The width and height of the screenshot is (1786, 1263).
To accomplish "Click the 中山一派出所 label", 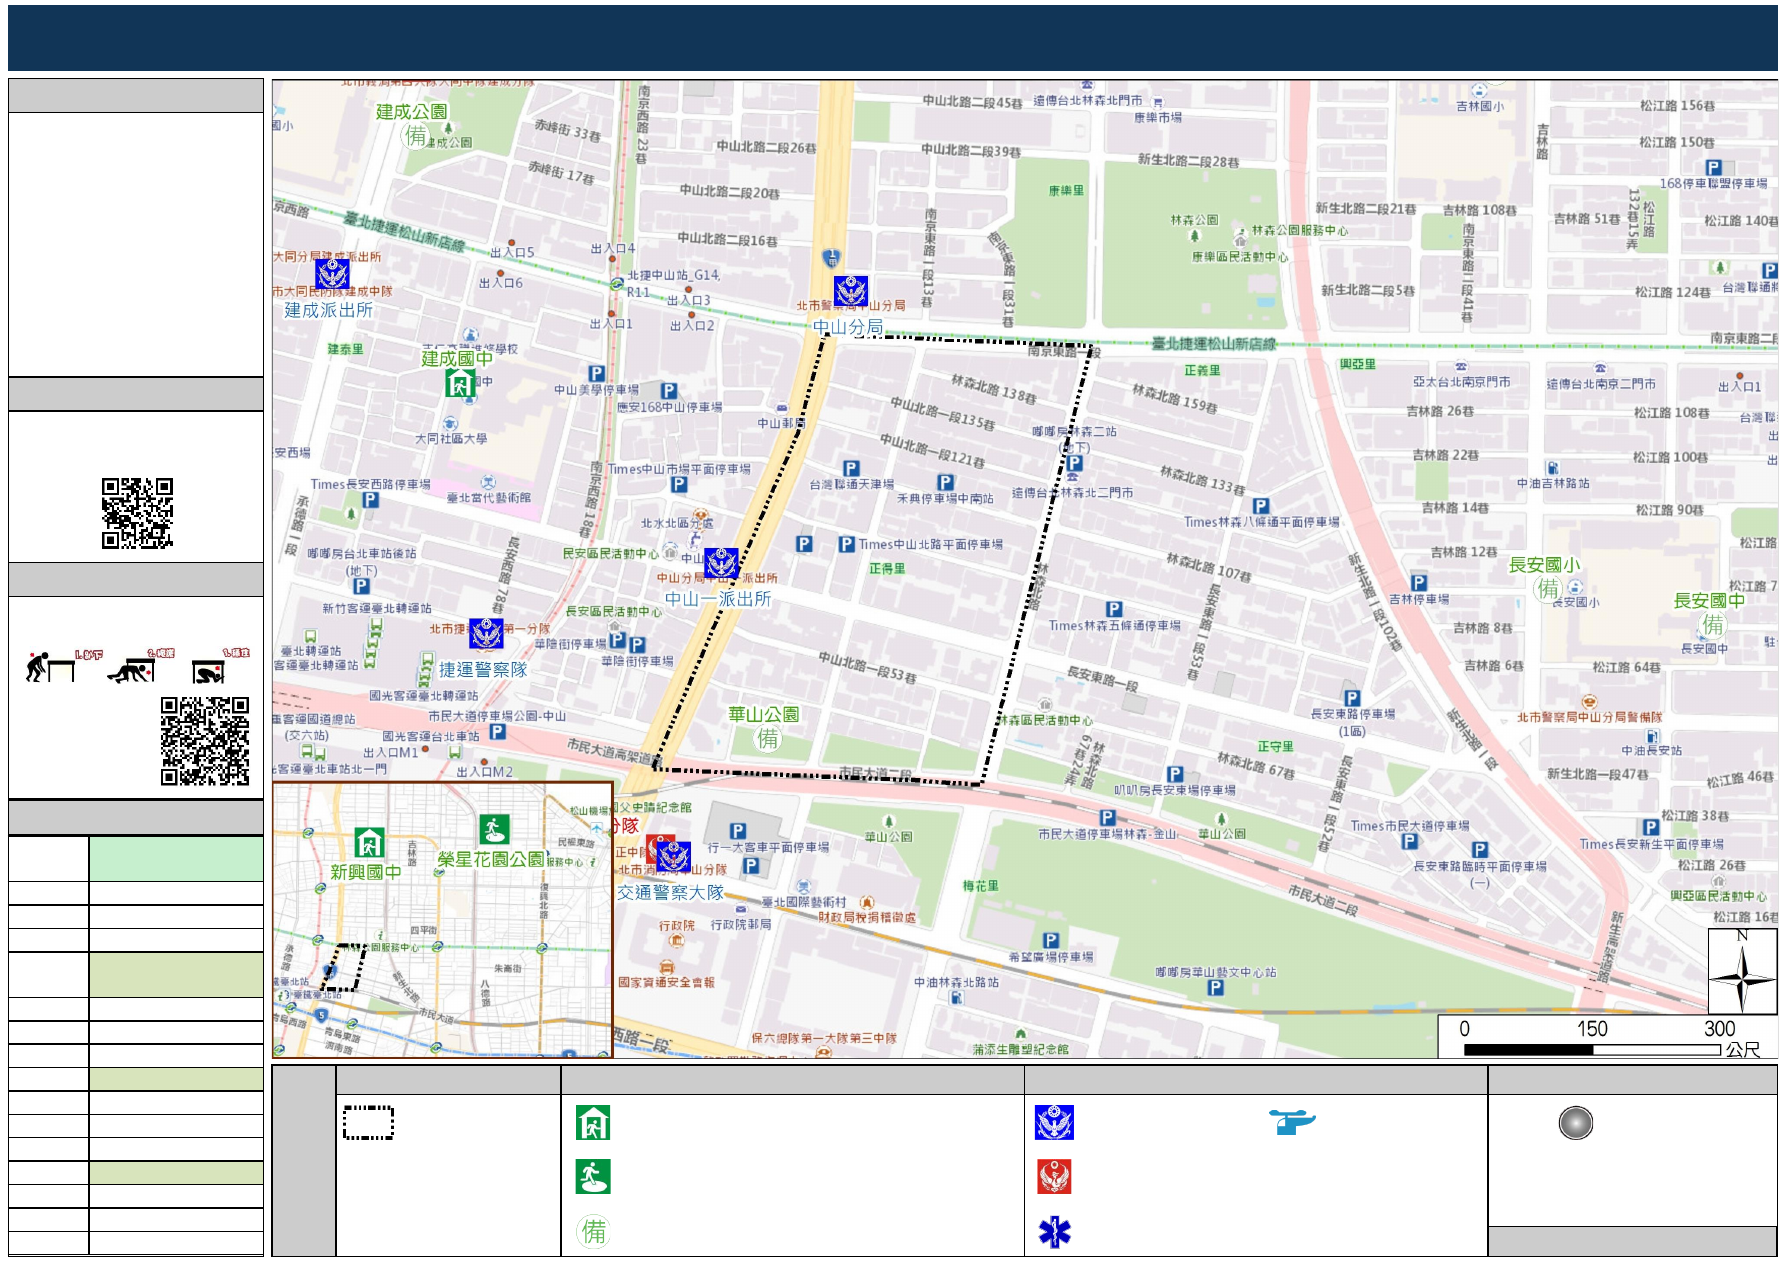I will (x=718, y=599).
